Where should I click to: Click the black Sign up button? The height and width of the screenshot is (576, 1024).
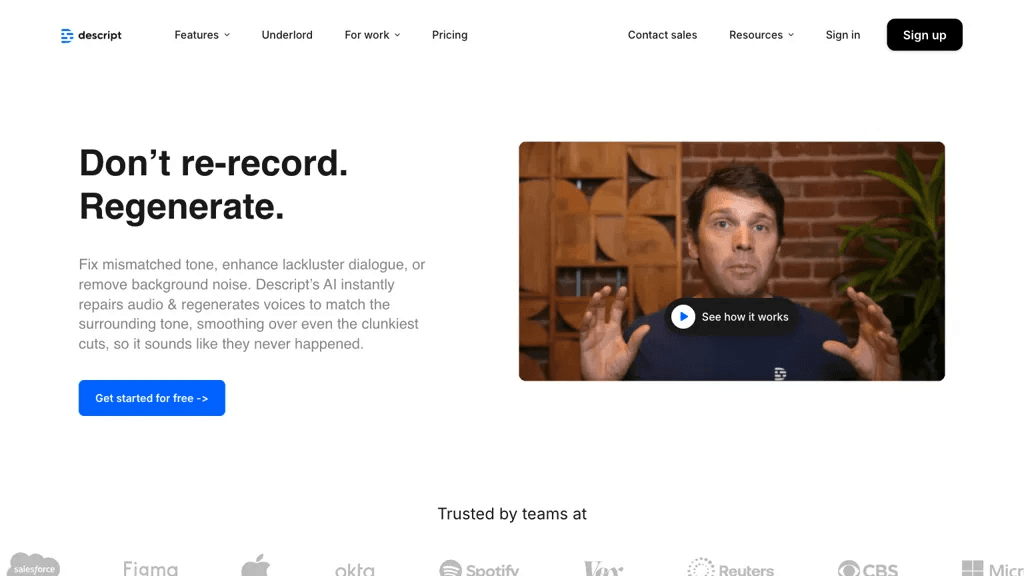pyautogui.click(x=924, y=35)
